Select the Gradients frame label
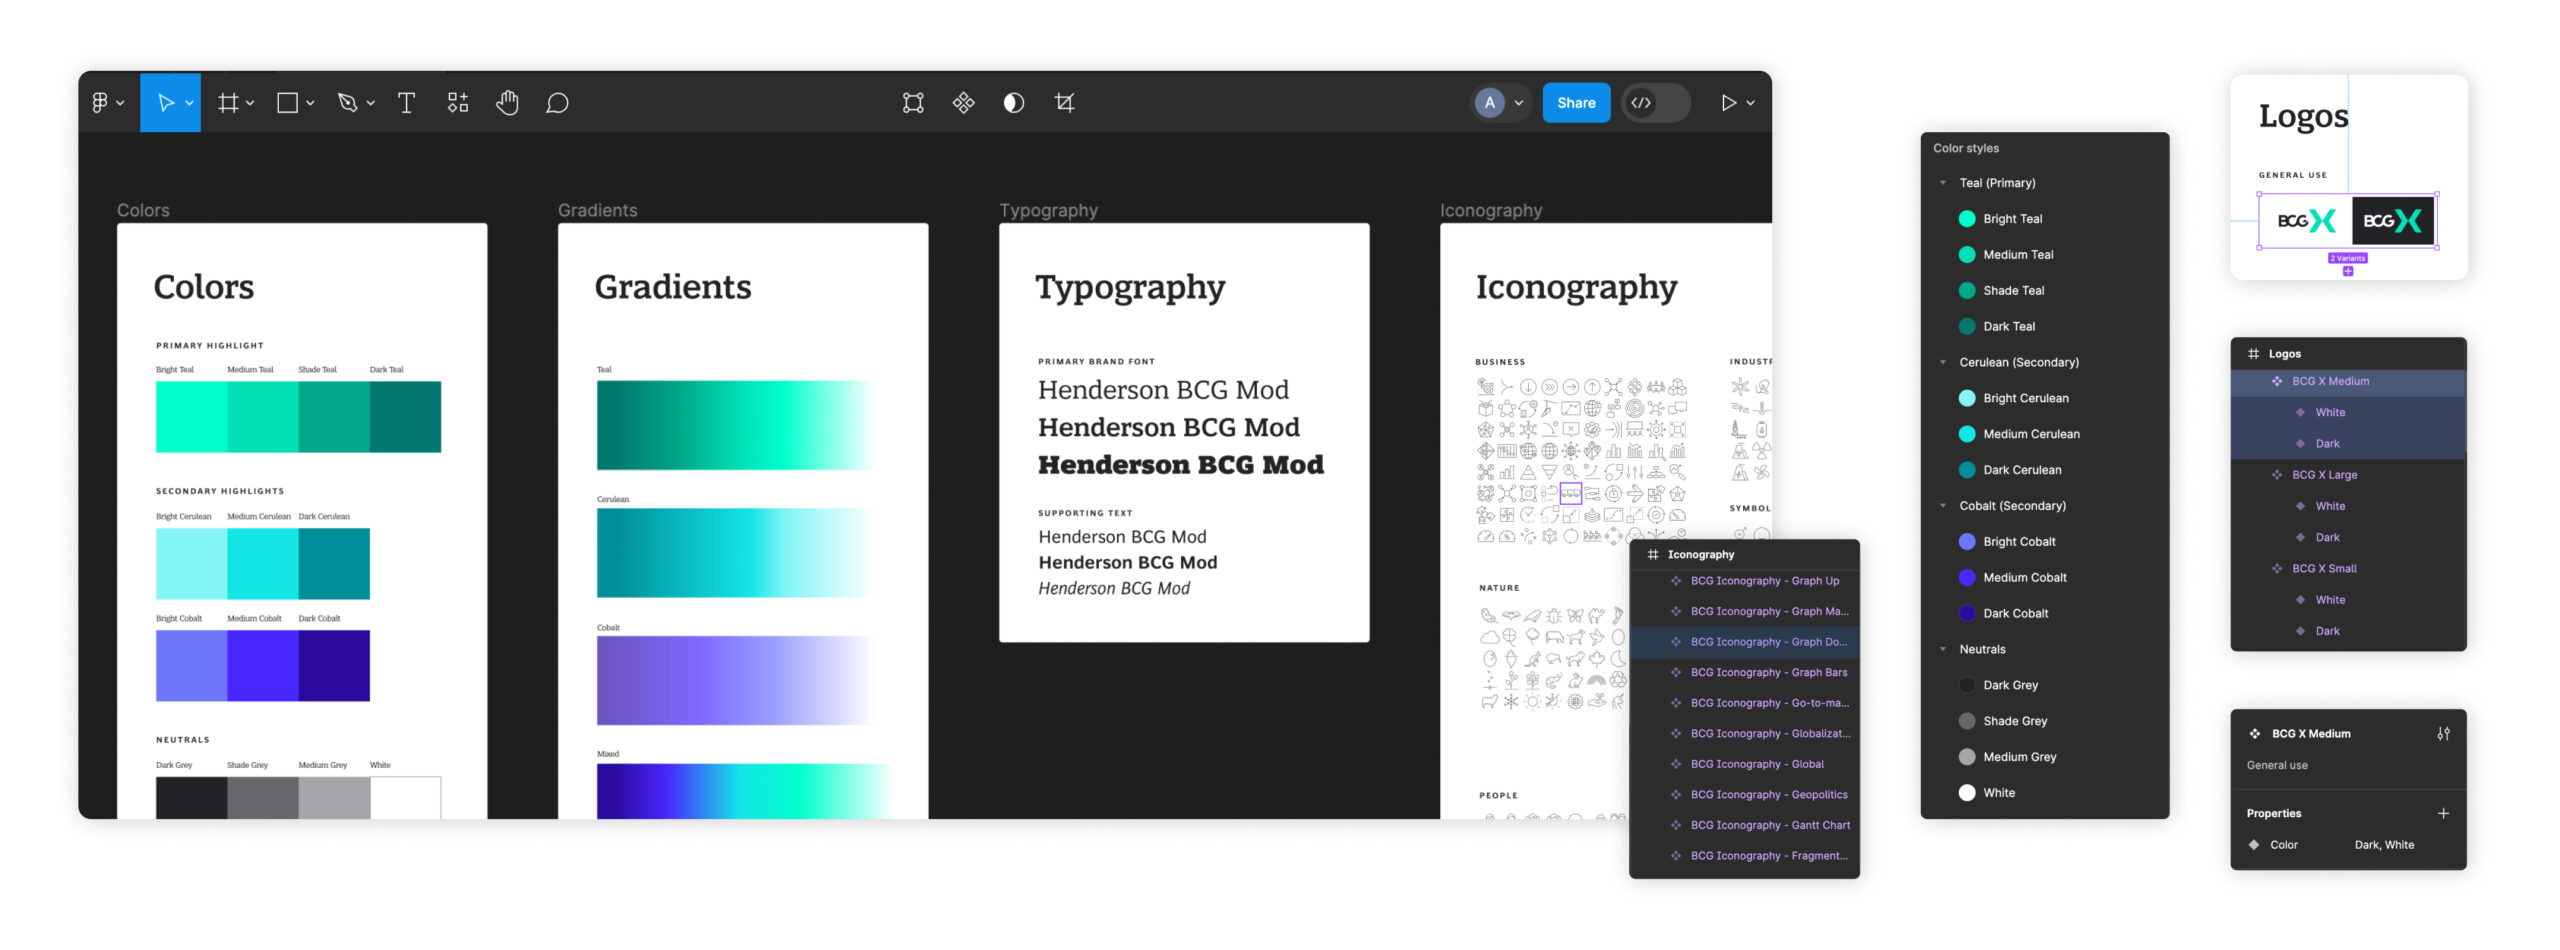This screenshot has height=950, width=2560. [597, 210]
